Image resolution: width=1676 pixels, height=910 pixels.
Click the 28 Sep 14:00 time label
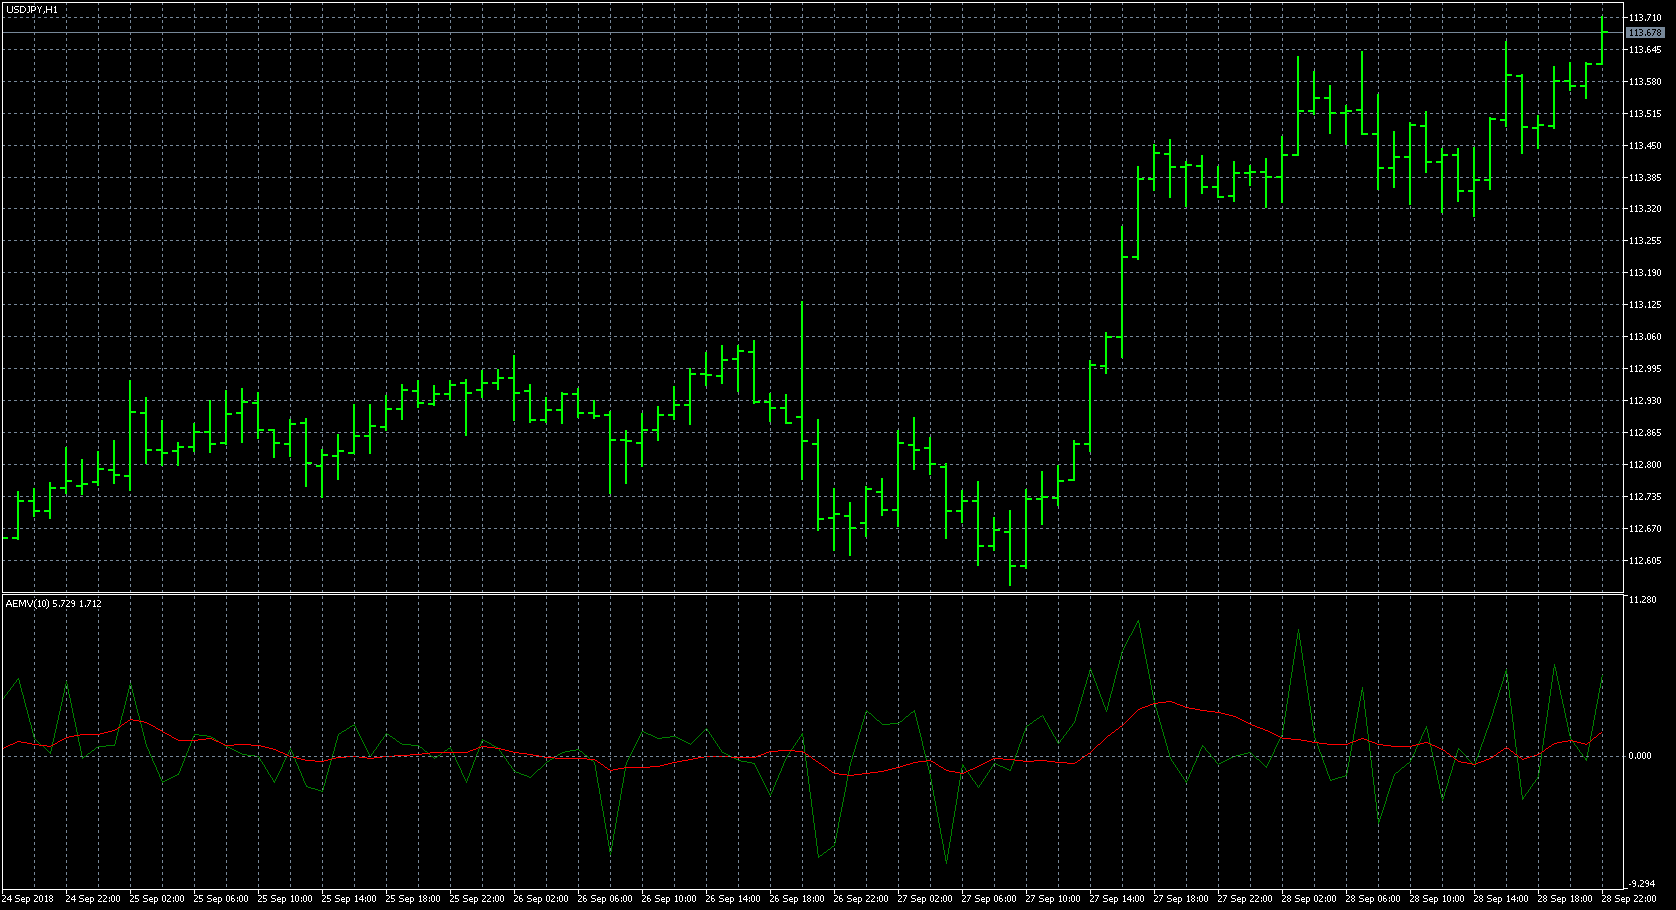[1501, 899]
